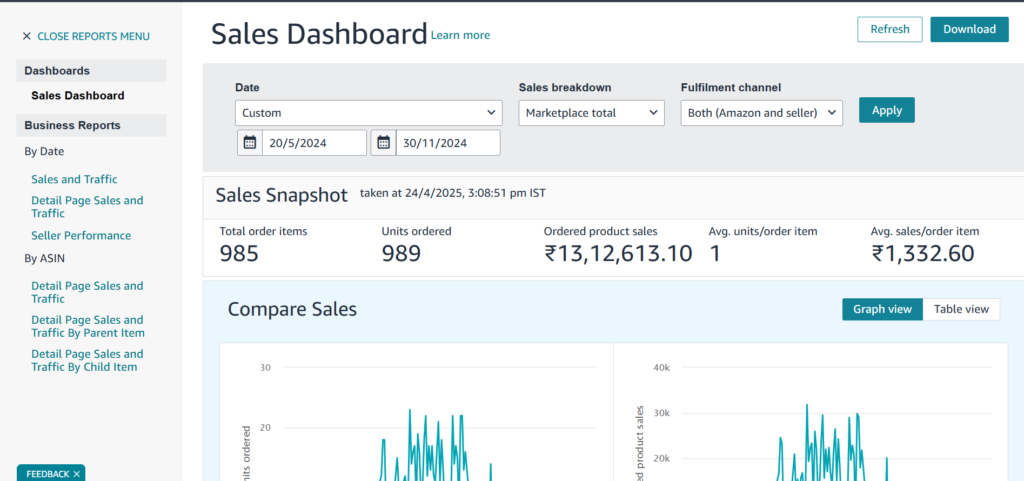1024x481 pixels.
Task: Click the Avg. units/order item value 1
Action: [714, 253]
